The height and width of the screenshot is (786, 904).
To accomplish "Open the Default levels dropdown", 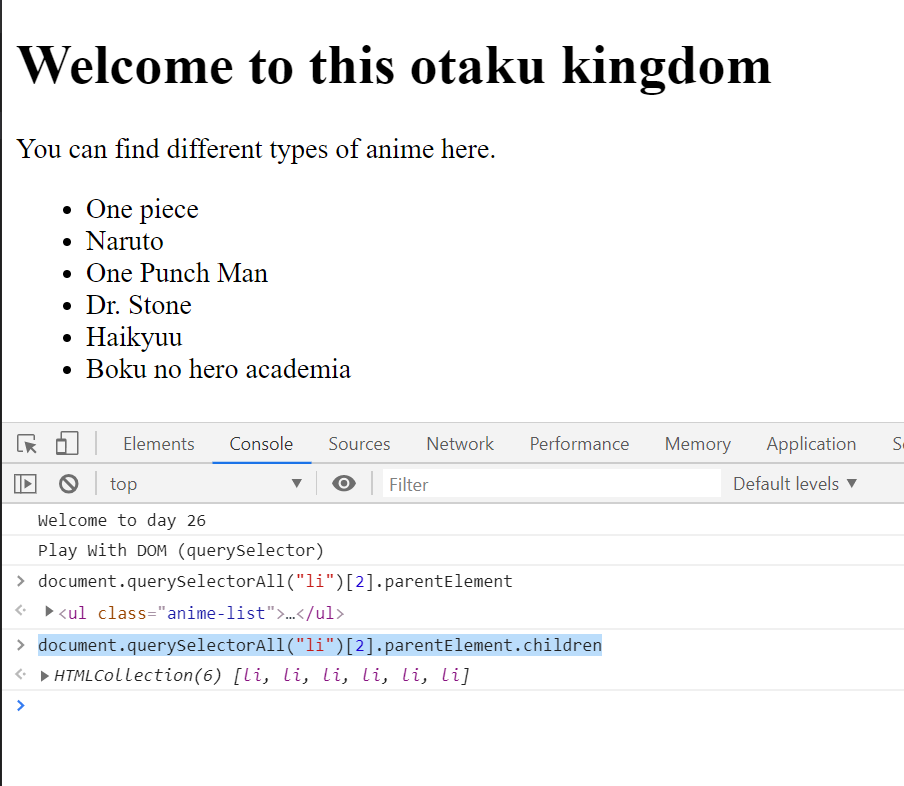I will pos(794,484).
